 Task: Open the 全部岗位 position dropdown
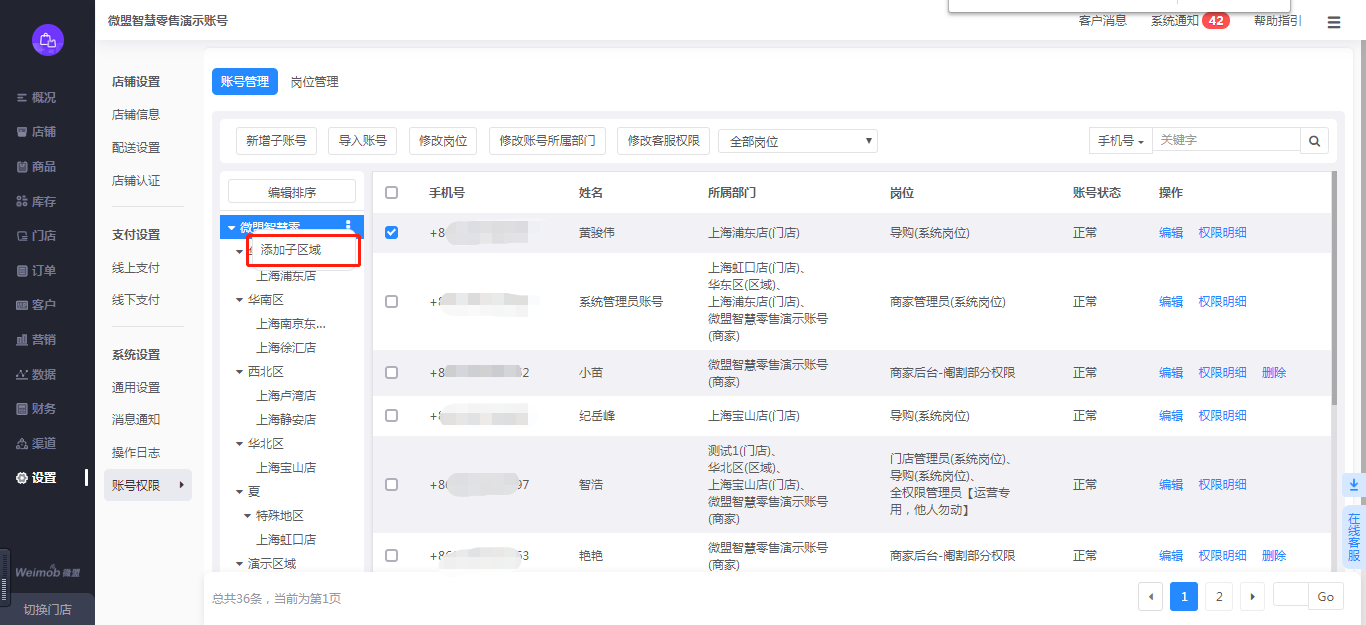[797, 141]
